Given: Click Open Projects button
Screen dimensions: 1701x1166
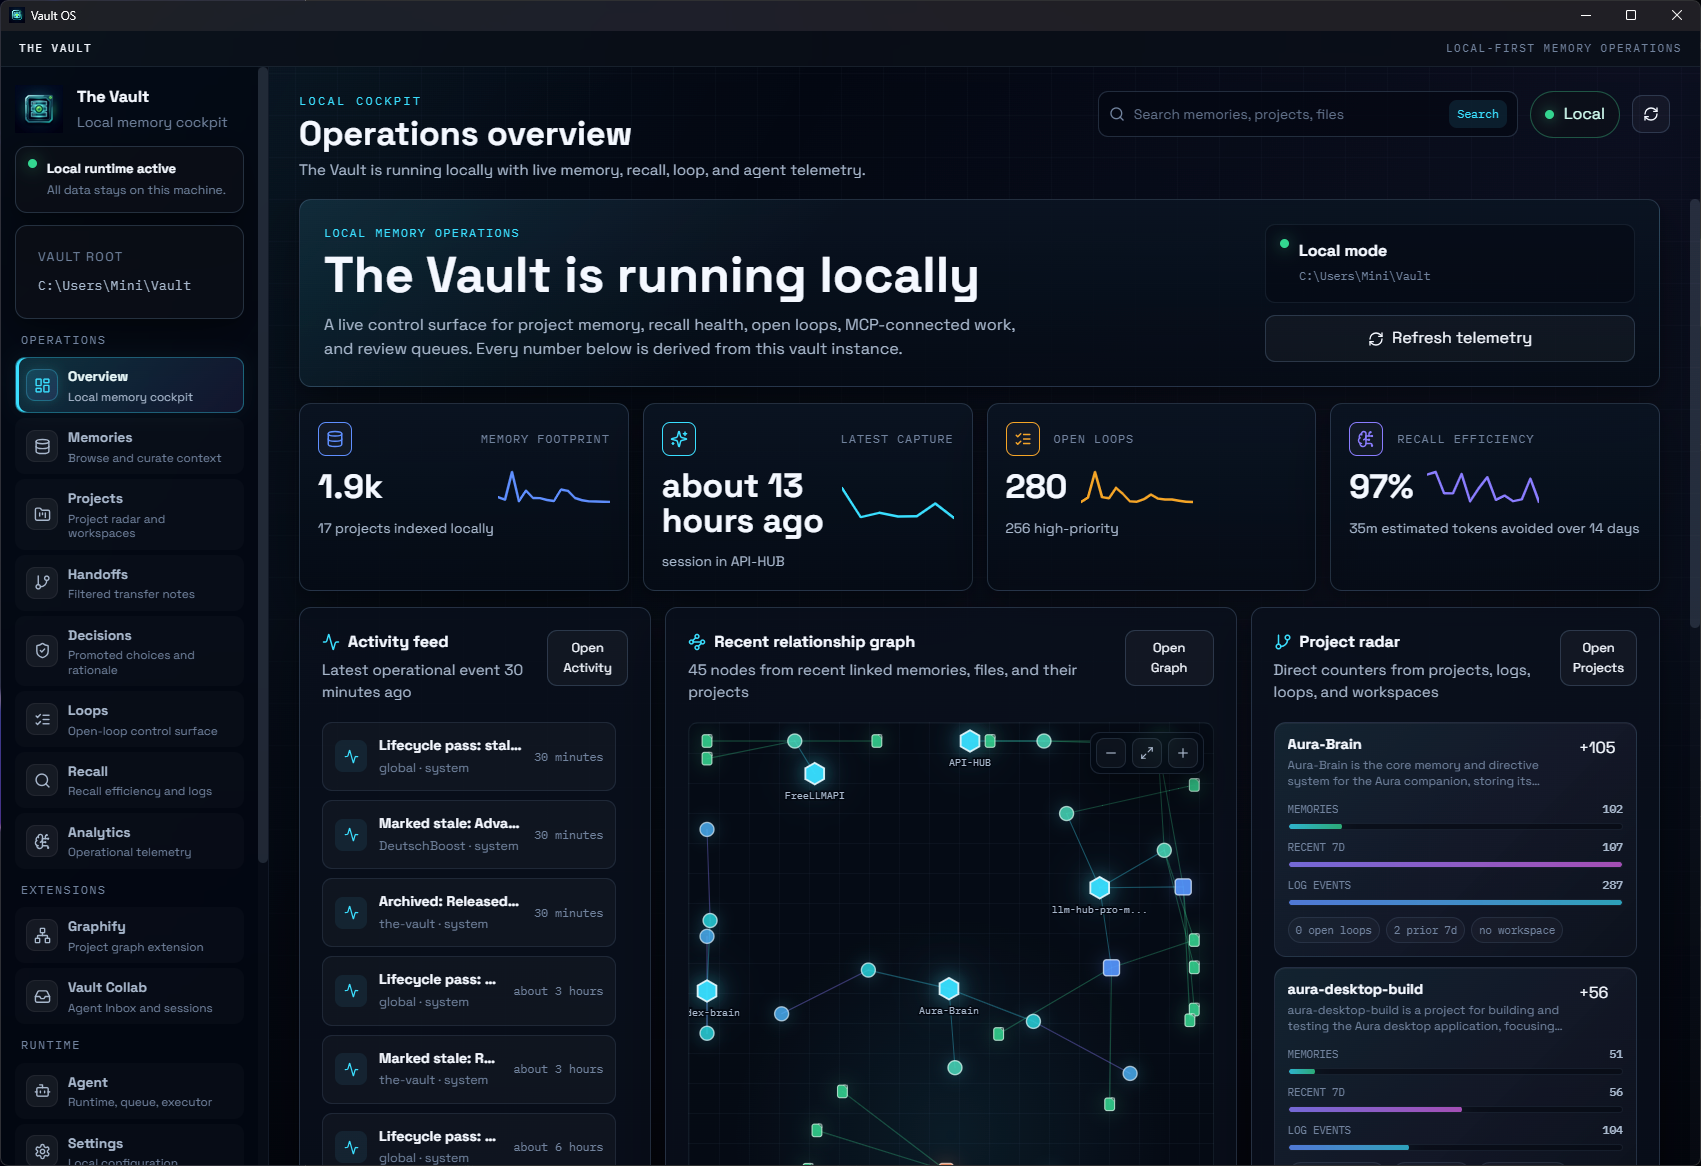Looking at the screenshot, I should (1598, 658).
